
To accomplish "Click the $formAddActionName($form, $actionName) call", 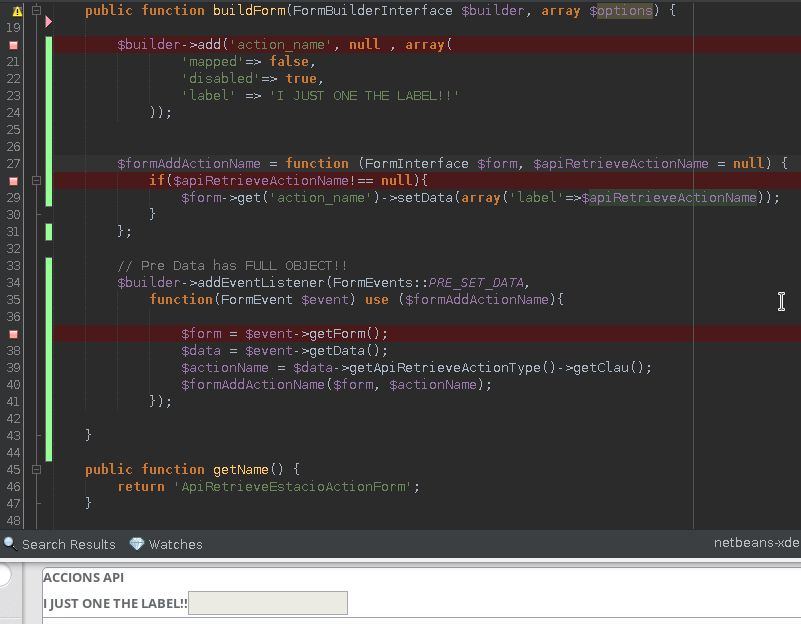I will tap(336, 385).
